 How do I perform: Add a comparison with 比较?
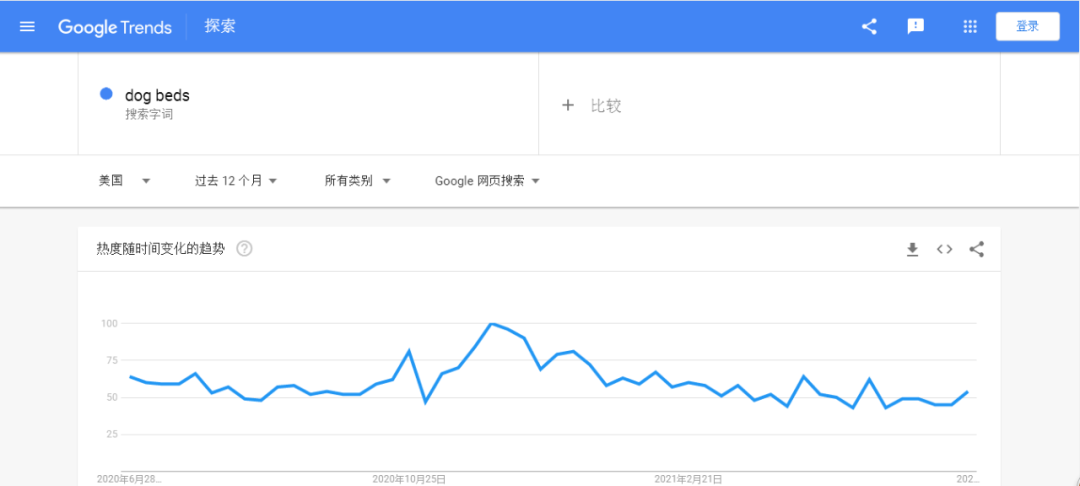606,105
